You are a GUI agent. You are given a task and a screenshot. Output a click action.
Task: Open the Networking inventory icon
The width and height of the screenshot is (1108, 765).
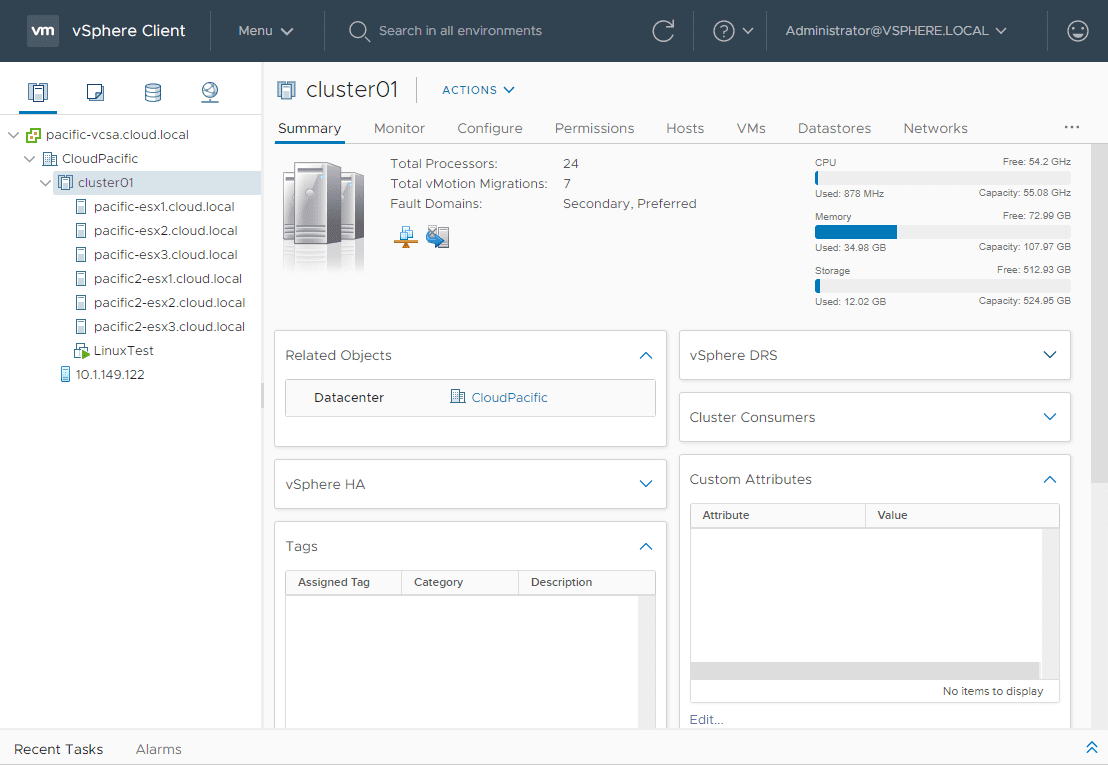210,93
